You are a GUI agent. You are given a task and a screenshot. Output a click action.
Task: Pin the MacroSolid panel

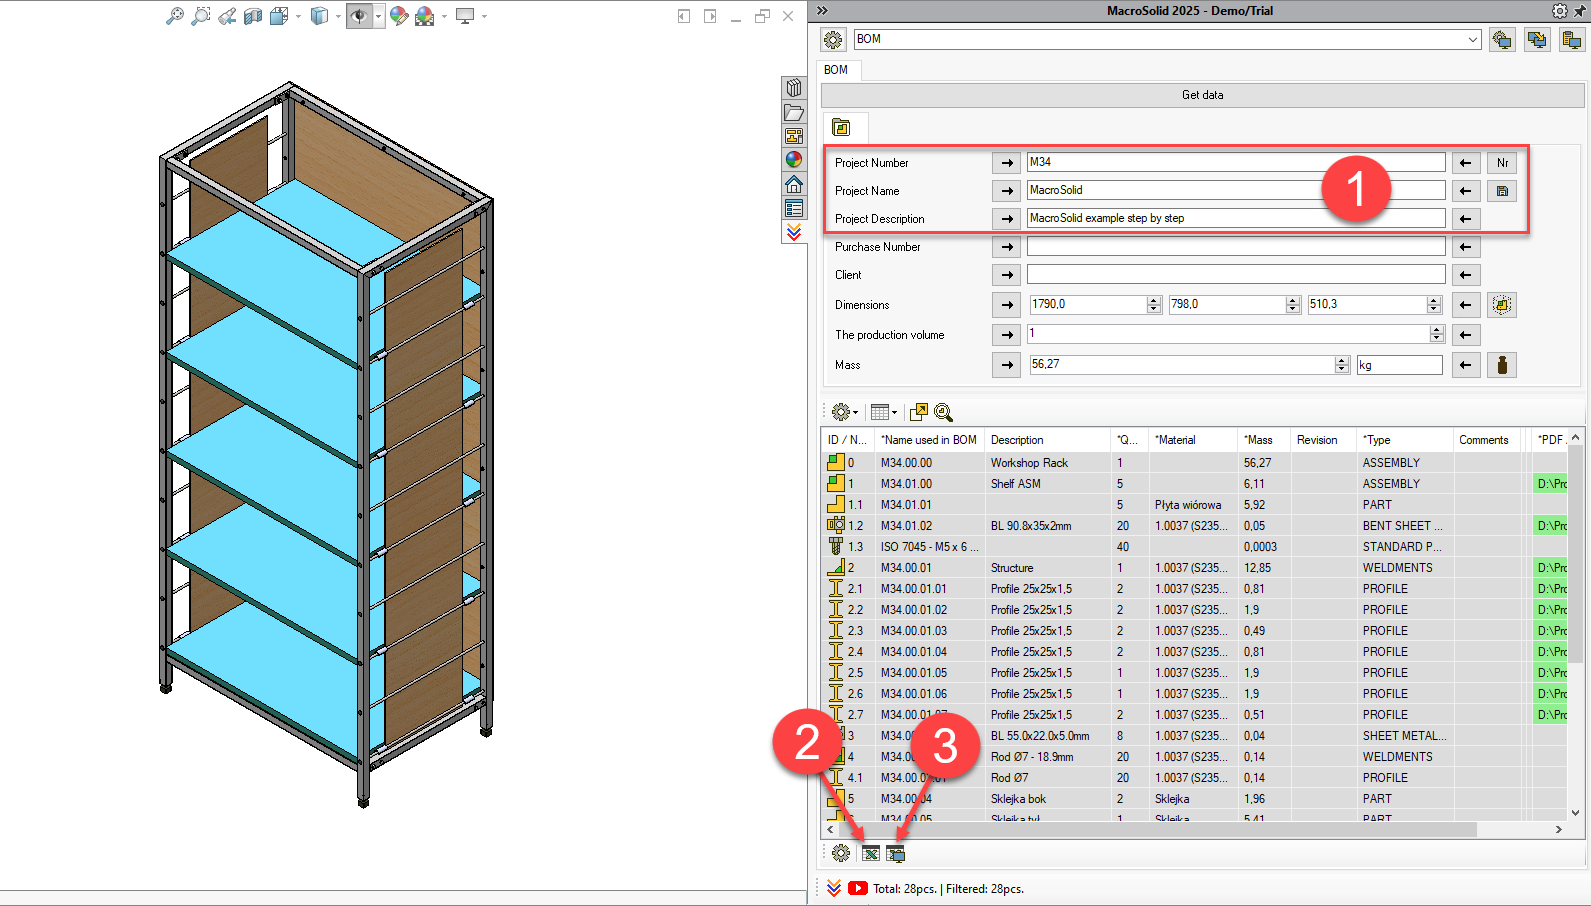click(x=1580, y=11)
